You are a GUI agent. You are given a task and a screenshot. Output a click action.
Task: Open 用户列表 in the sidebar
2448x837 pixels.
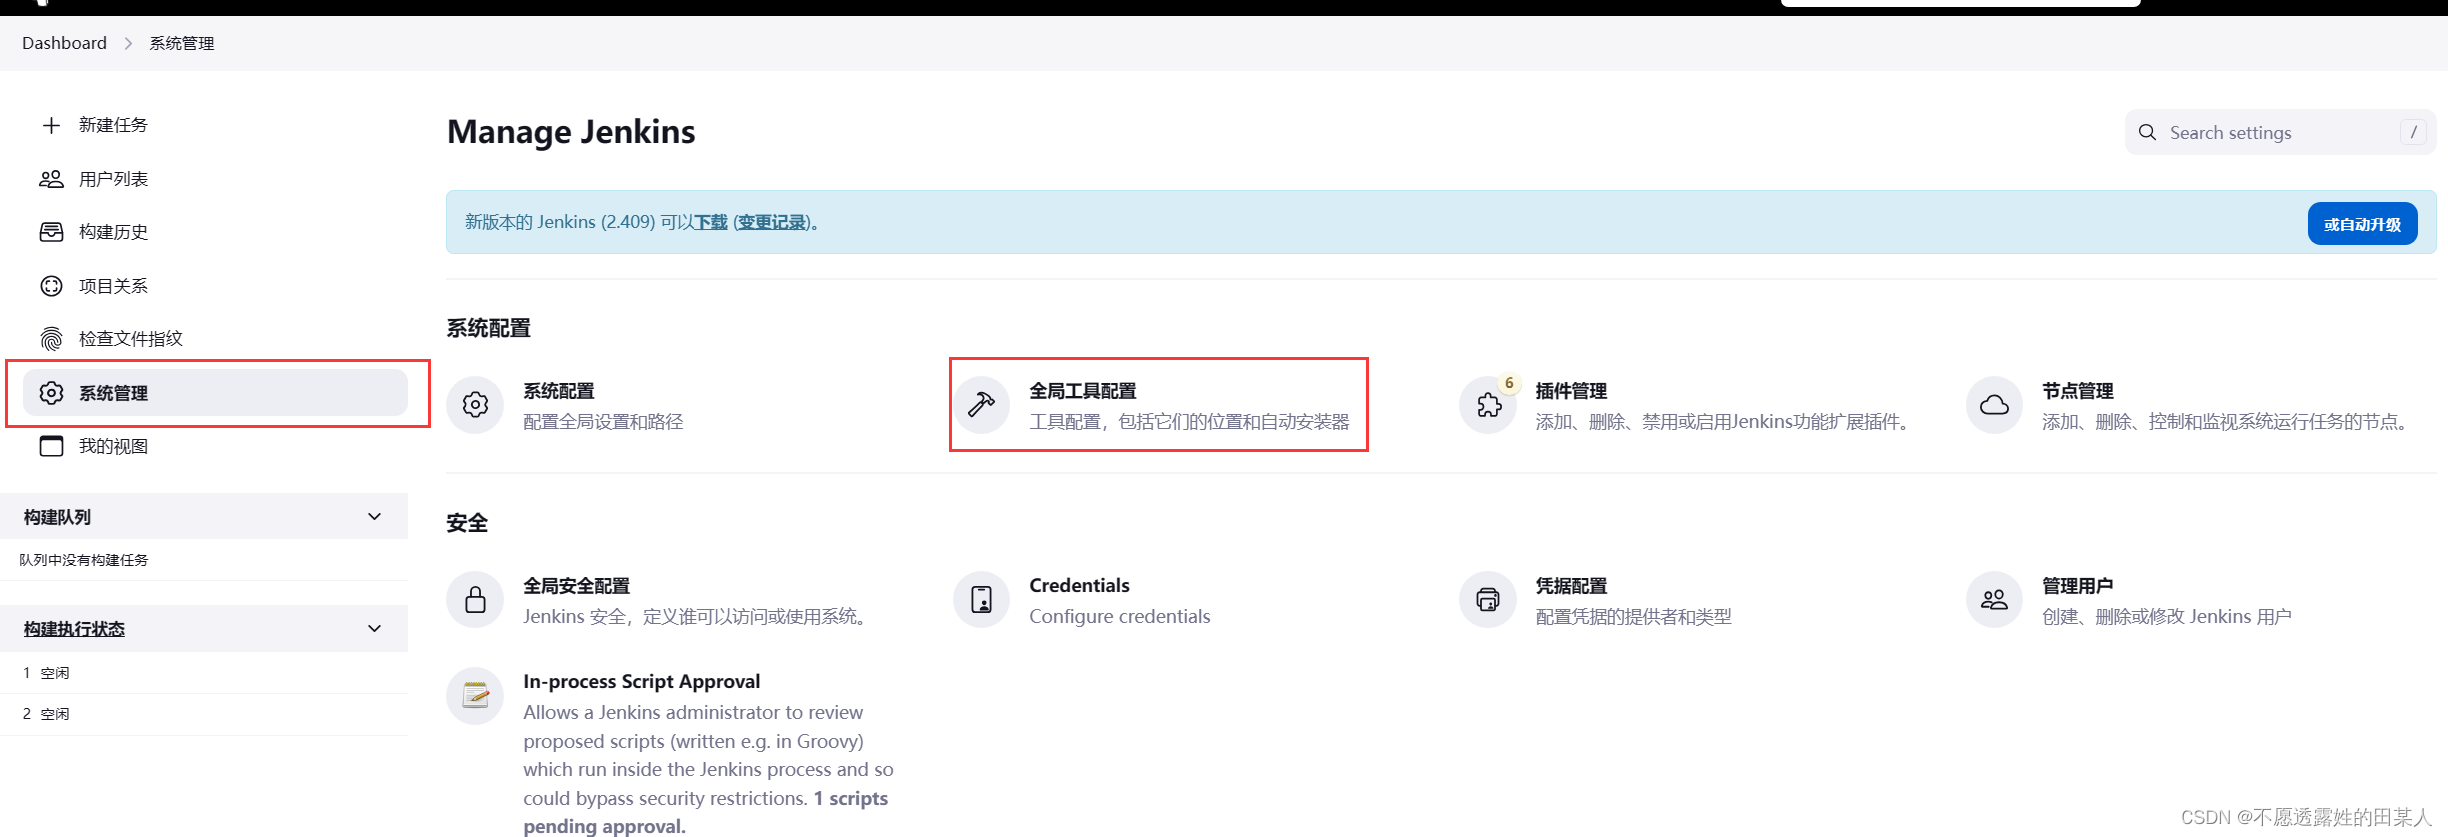[x=113, y=179]
